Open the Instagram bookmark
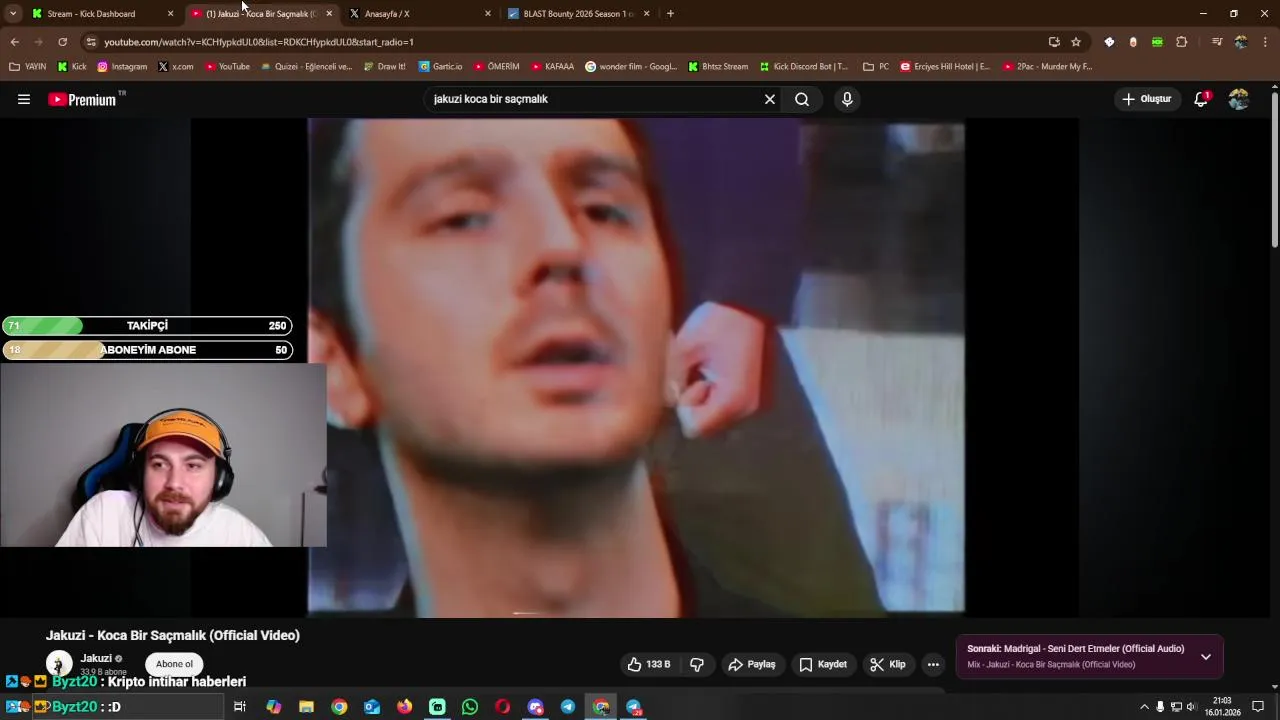1280x720 pixels. (122, 67)
